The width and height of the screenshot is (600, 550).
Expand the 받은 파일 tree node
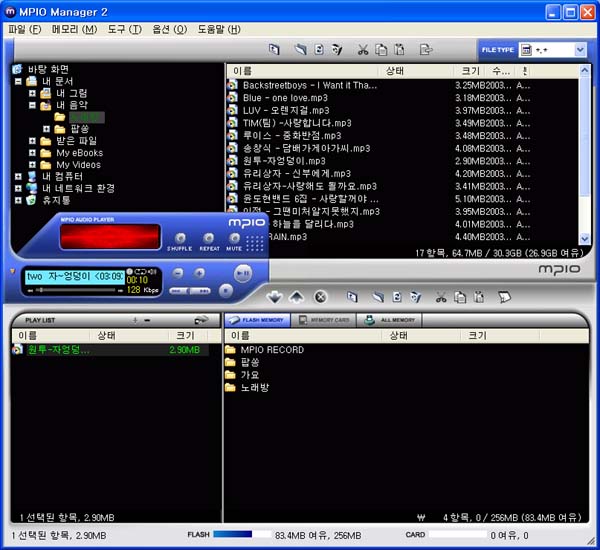coord(32,141)
